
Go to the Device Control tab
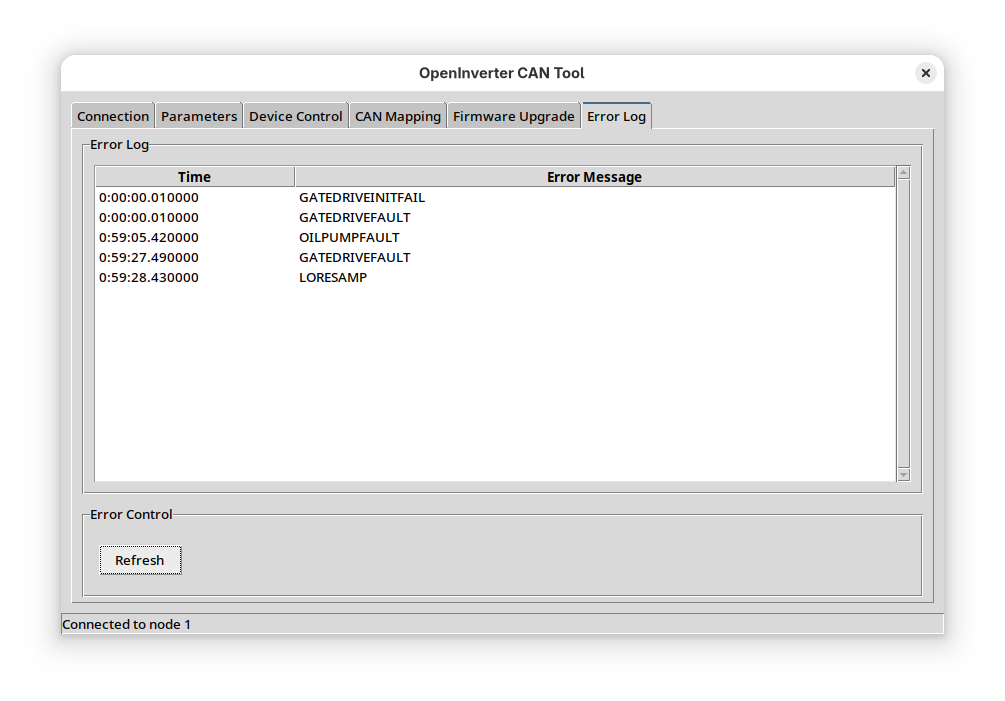[295, 116]
